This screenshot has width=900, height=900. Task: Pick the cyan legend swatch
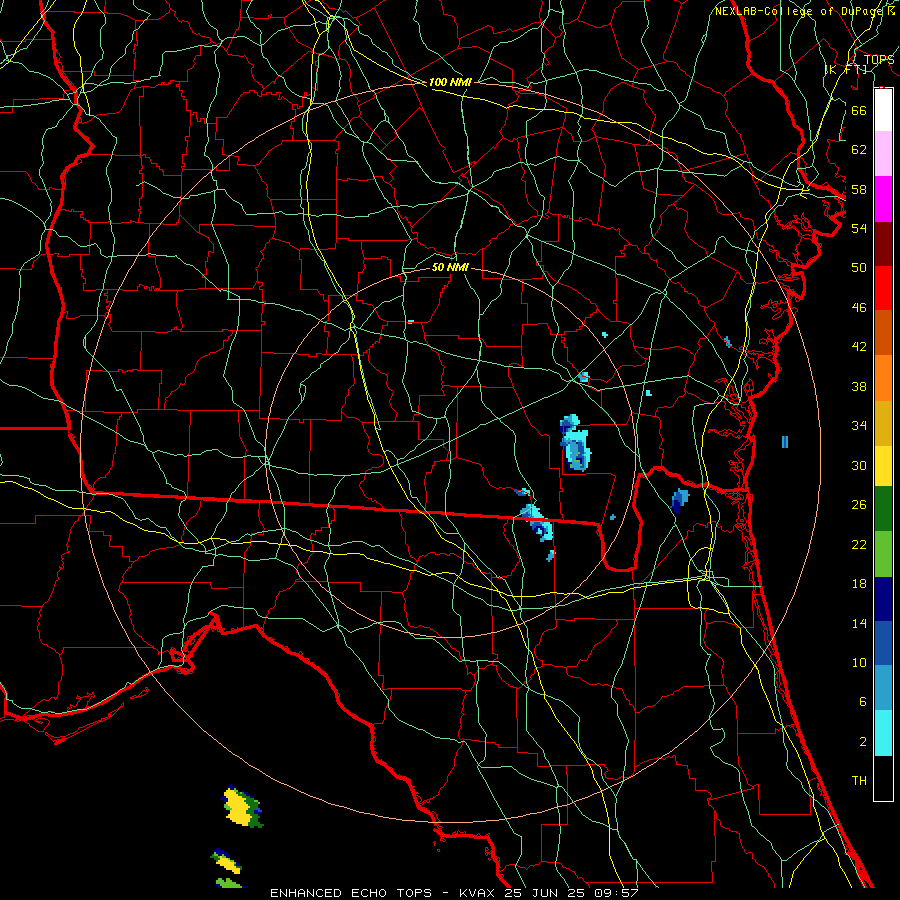[x=883, y=733]
